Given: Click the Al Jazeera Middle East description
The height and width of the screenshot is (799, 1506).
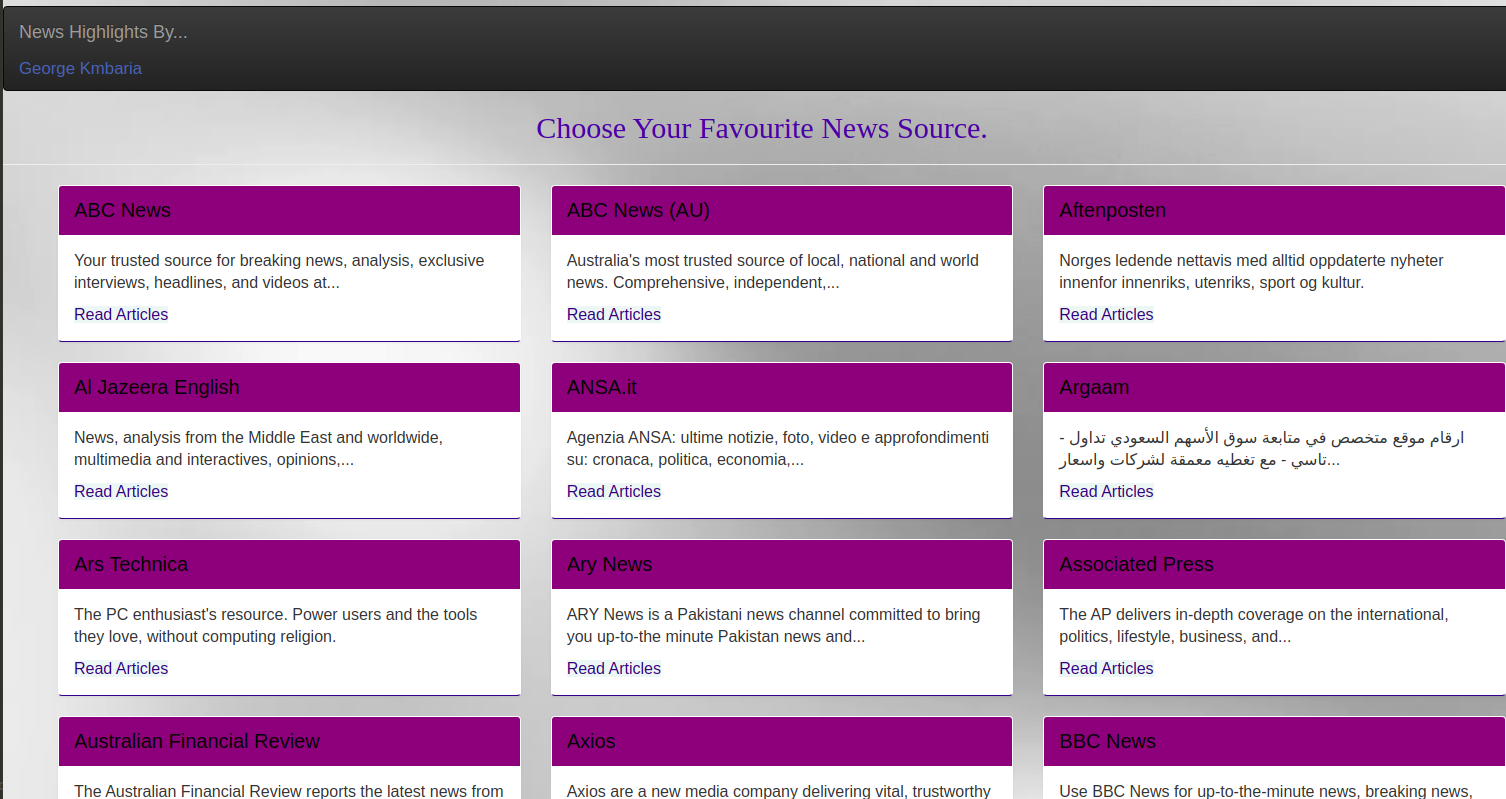Looking at the screenshot, I should 259,448.
